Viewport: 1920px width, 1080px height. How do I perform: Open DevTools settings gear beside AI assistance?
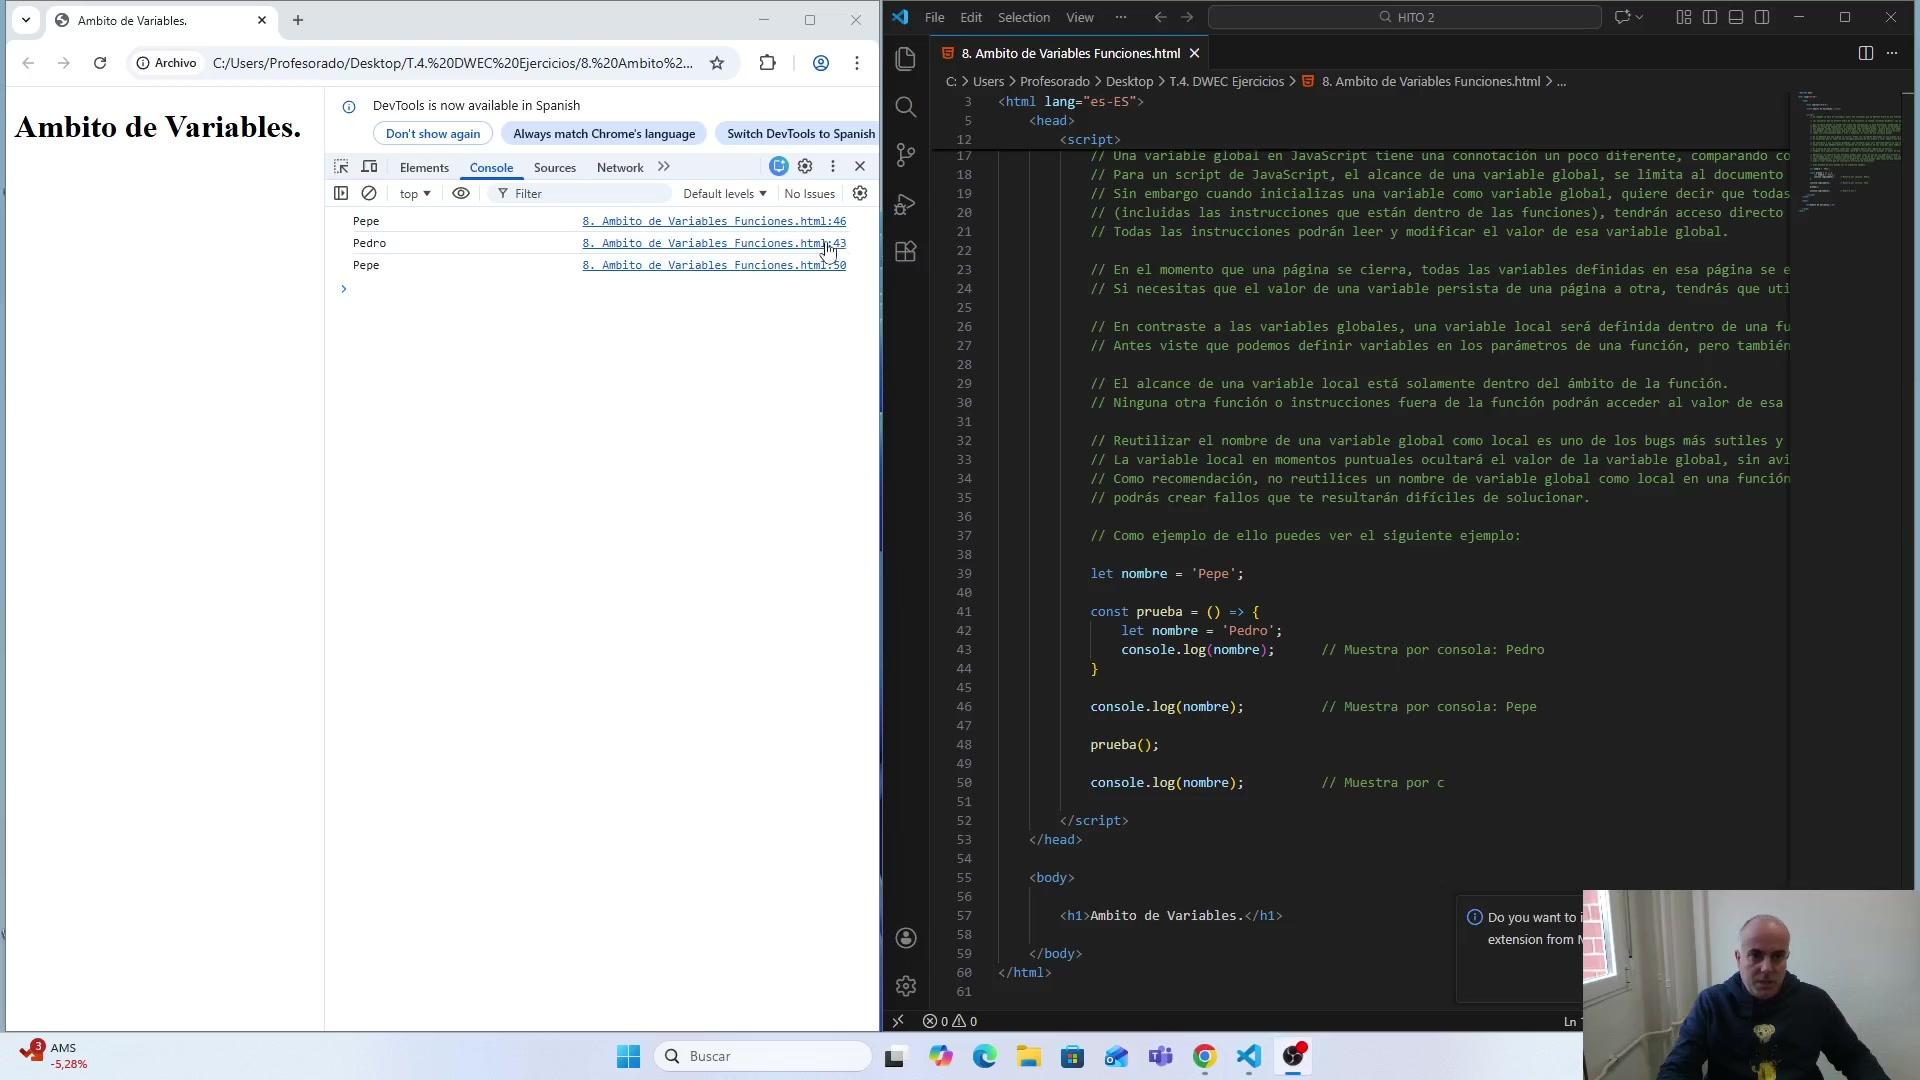coord(805,166)
